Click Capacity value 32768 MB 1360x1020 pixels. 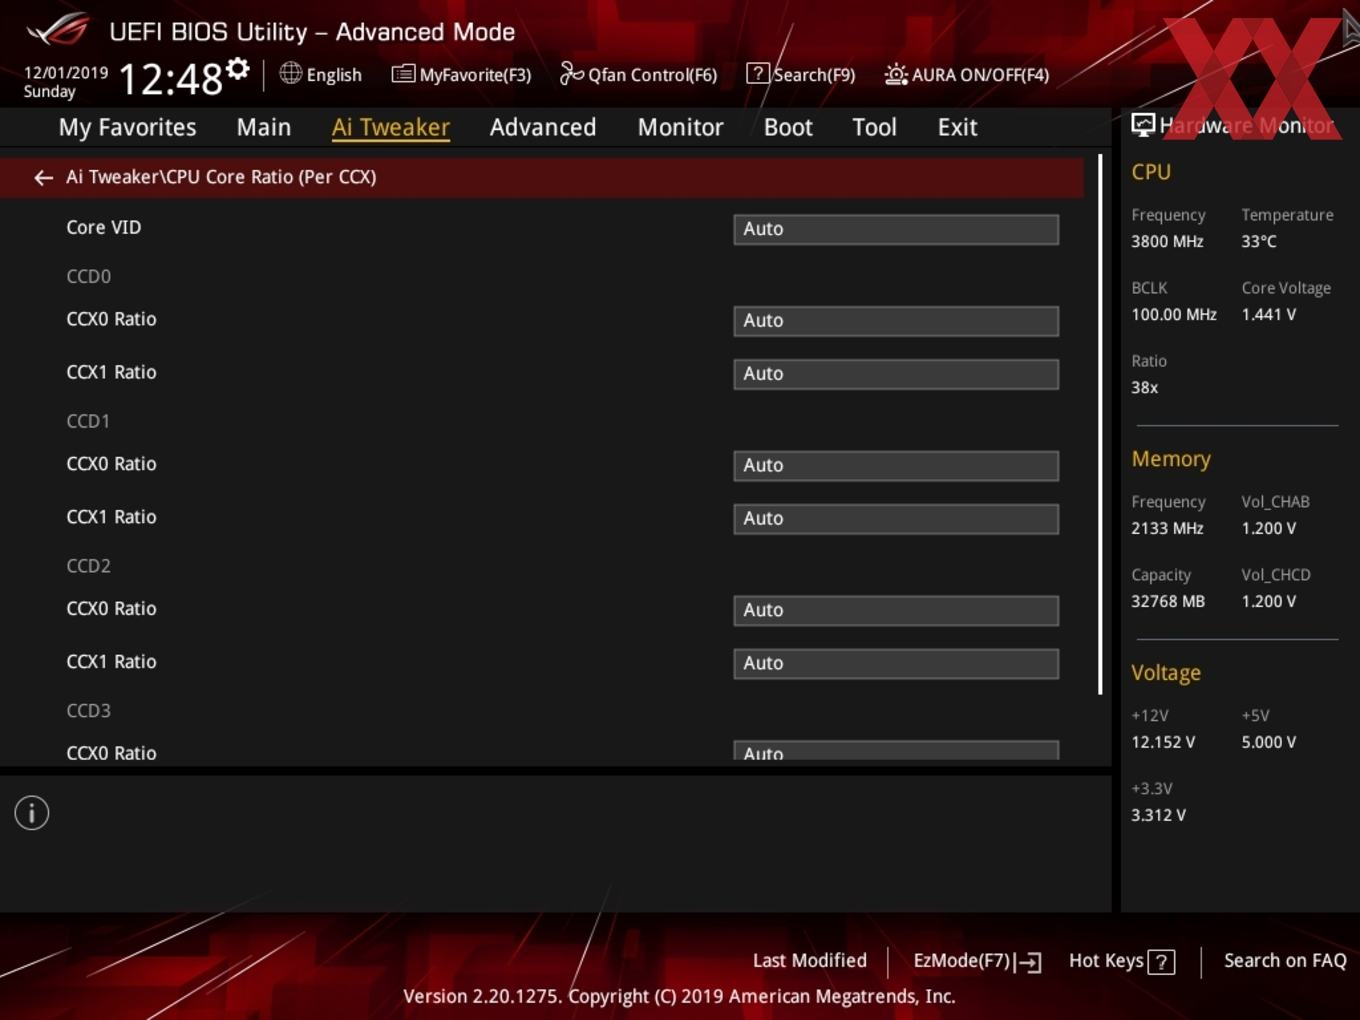click(x=1168, y=602)
